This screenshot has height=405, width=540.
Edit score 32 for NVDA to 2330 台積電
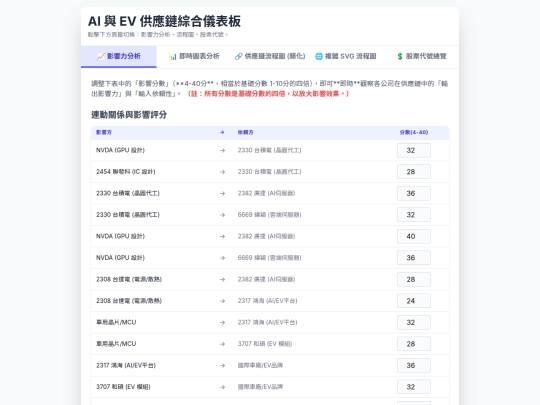pos(414,150)
